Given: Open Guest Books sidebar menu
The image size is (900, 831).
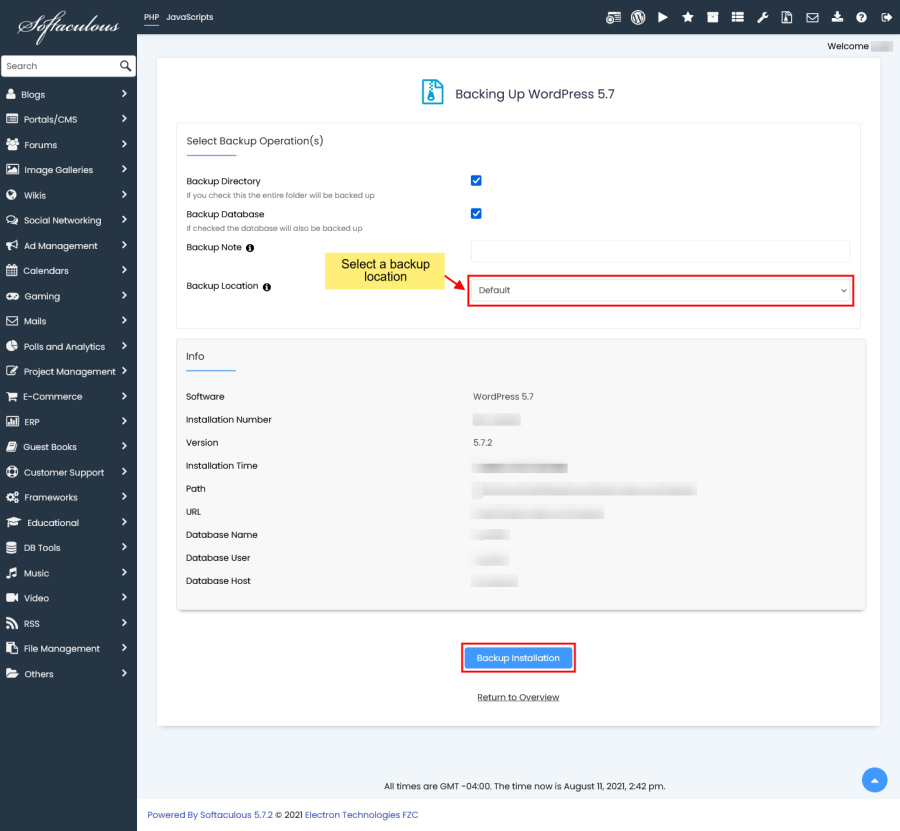Looking at the screenshot, I should (68, 447).
